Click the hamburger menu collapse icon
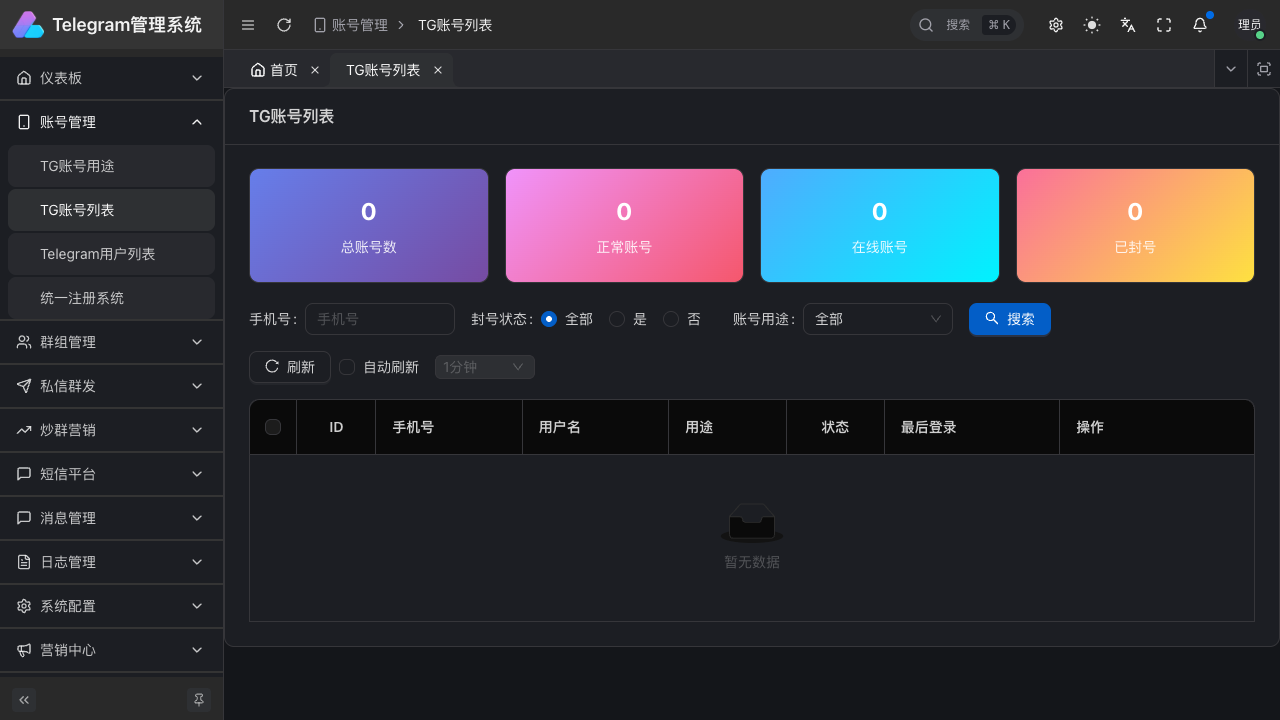1280x720 pixels. click(248, 25)
